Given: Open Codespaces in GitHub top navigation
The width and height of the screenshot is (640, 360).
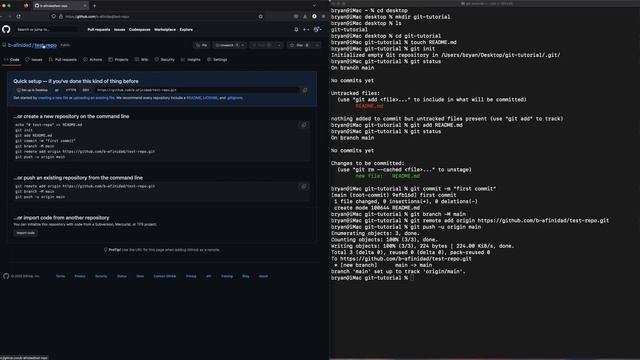Looking at the screenshot, I should click(x=140, y=29).
